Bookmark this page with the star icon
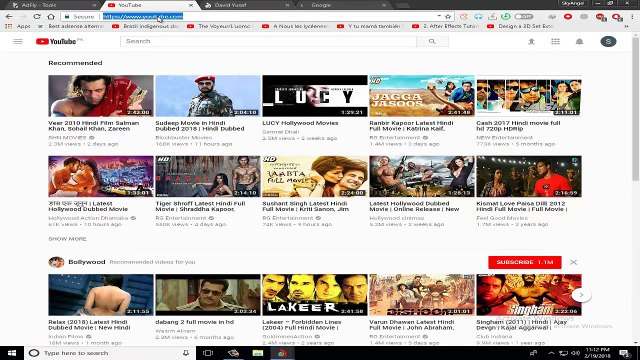The image size is (640, 360). coord(448,16)
